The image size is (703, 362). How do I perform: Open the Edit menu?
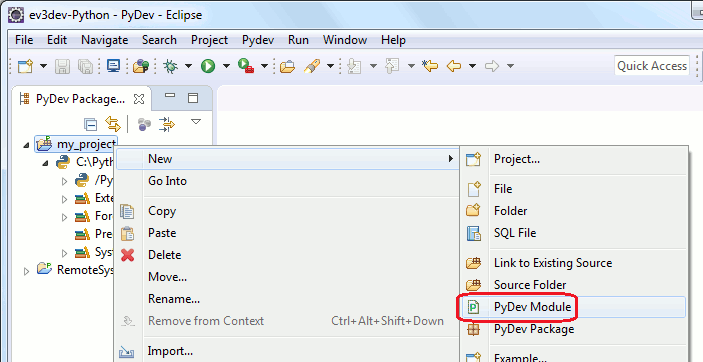(57, 40)
